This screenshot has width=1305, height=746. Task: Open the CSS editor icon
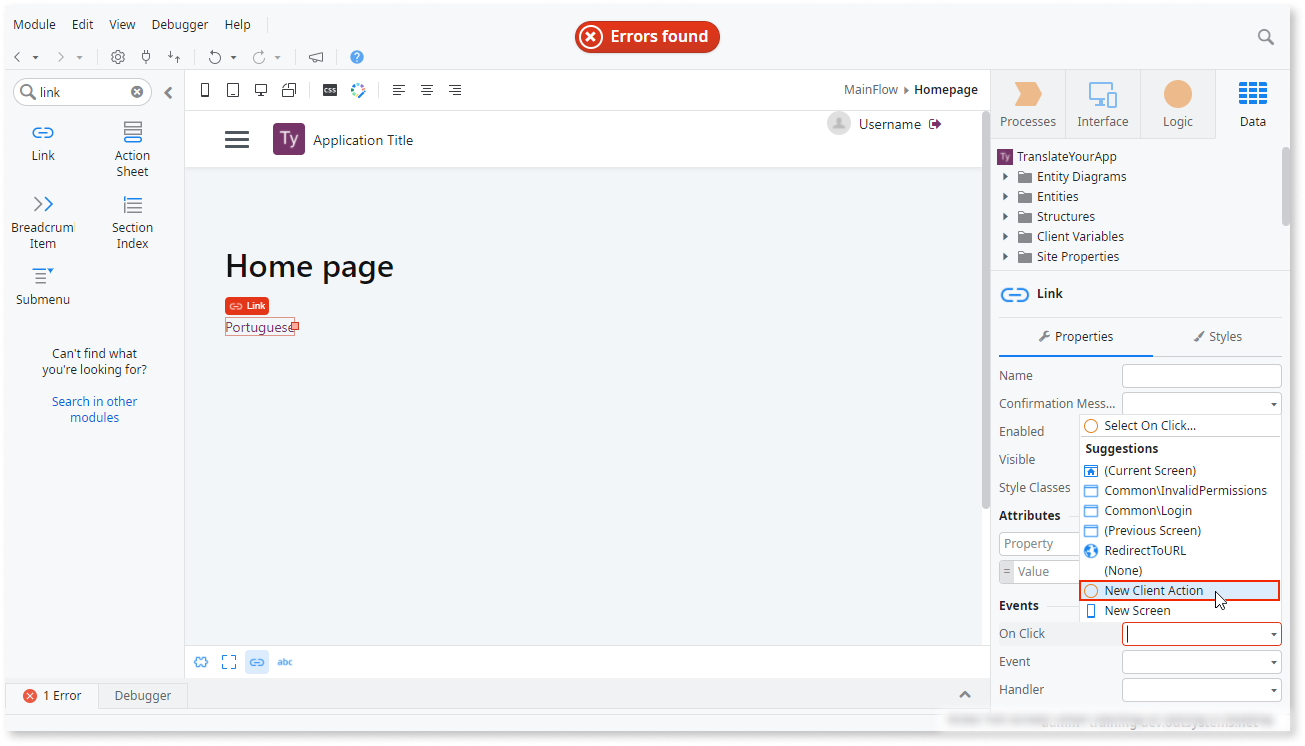(x=329, y=90)
